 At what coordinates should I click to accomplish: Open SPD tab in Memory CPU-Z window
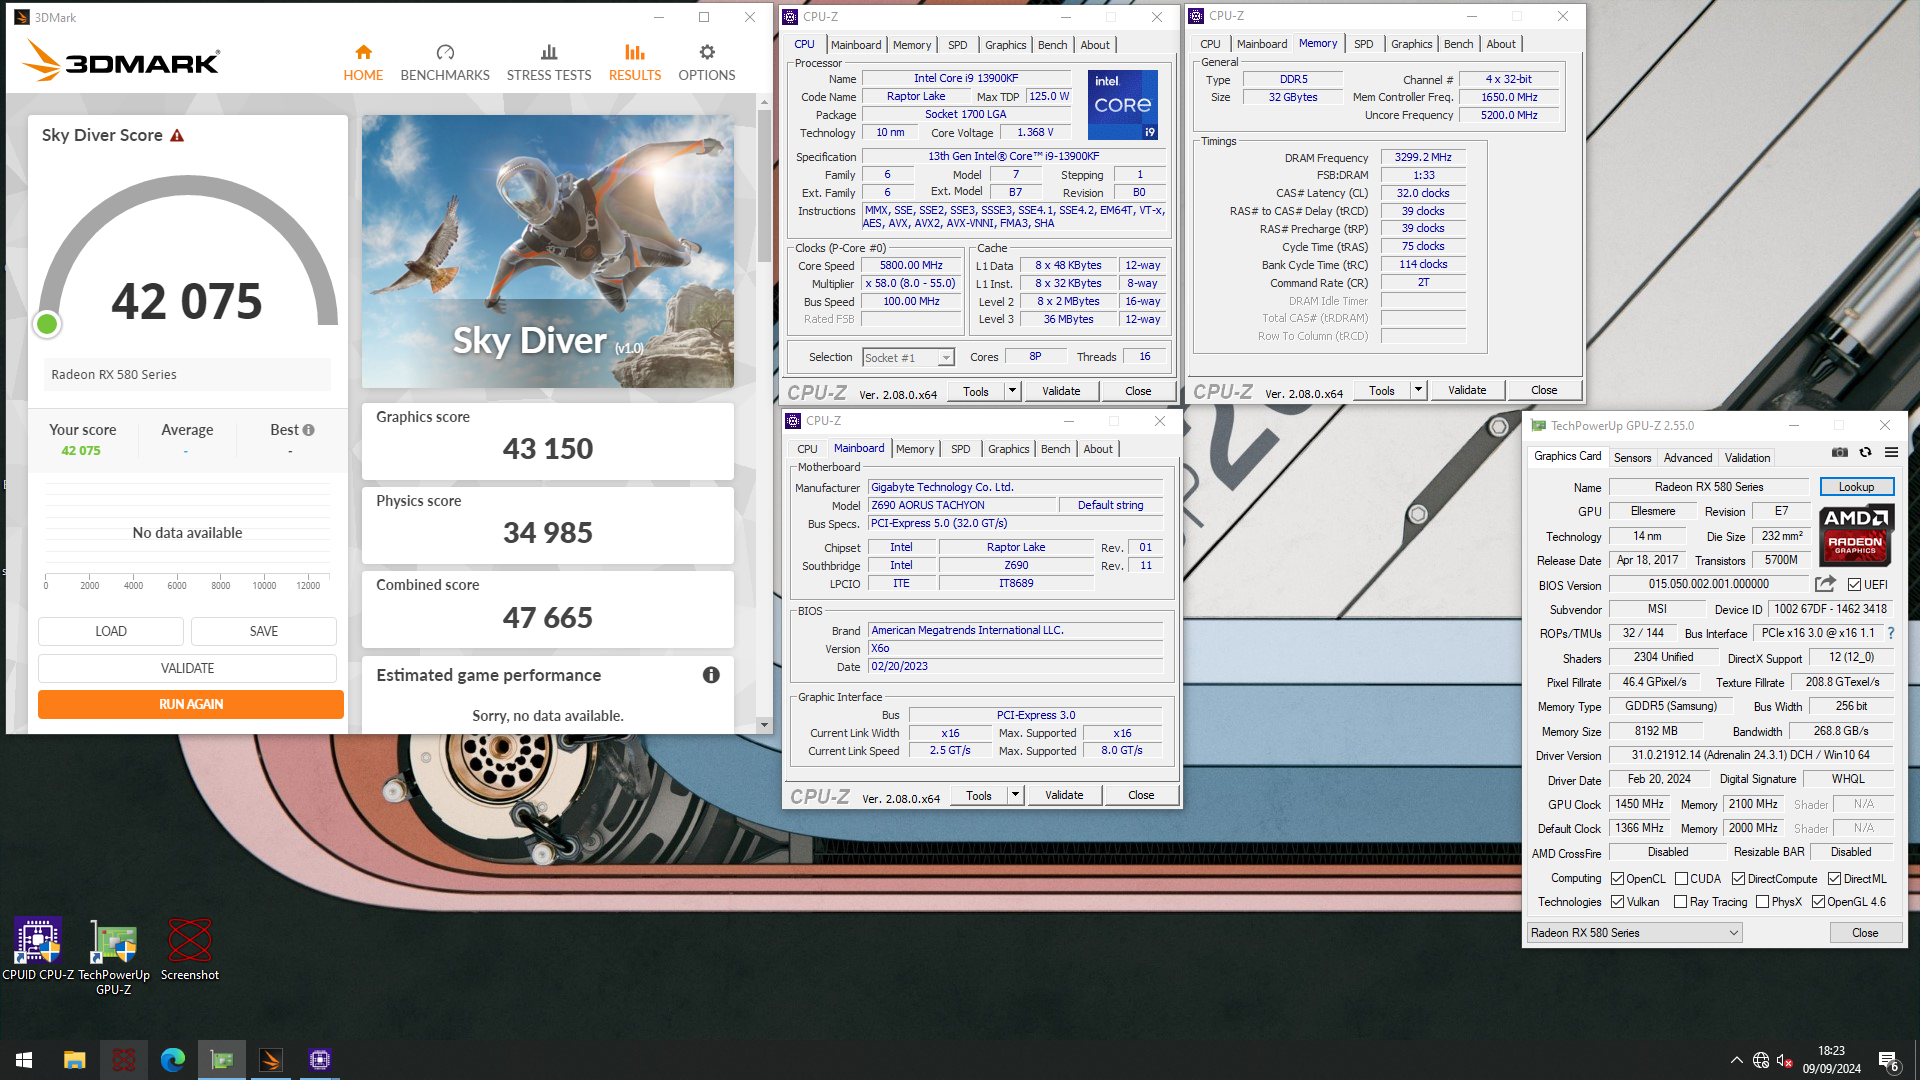1363,44
